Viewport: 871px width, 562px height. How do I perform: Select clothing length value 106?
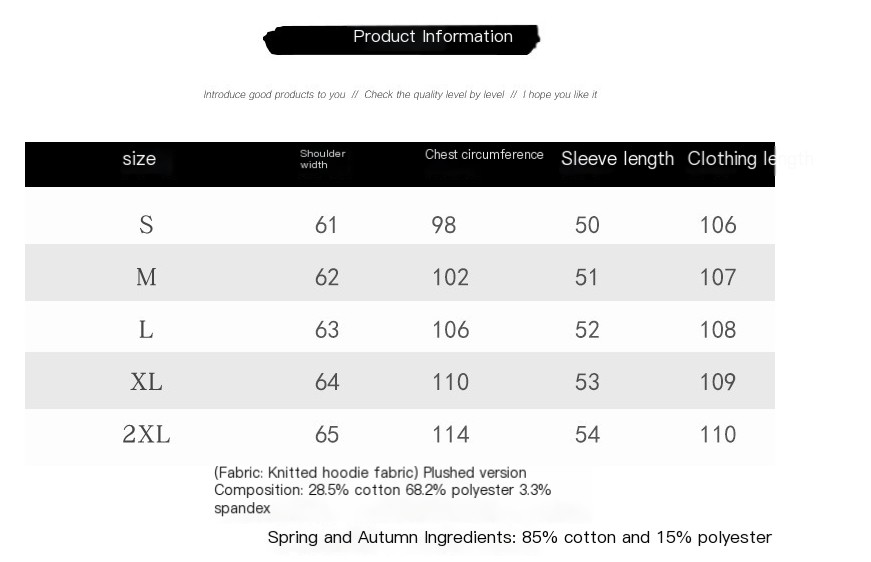coord(718,225)
